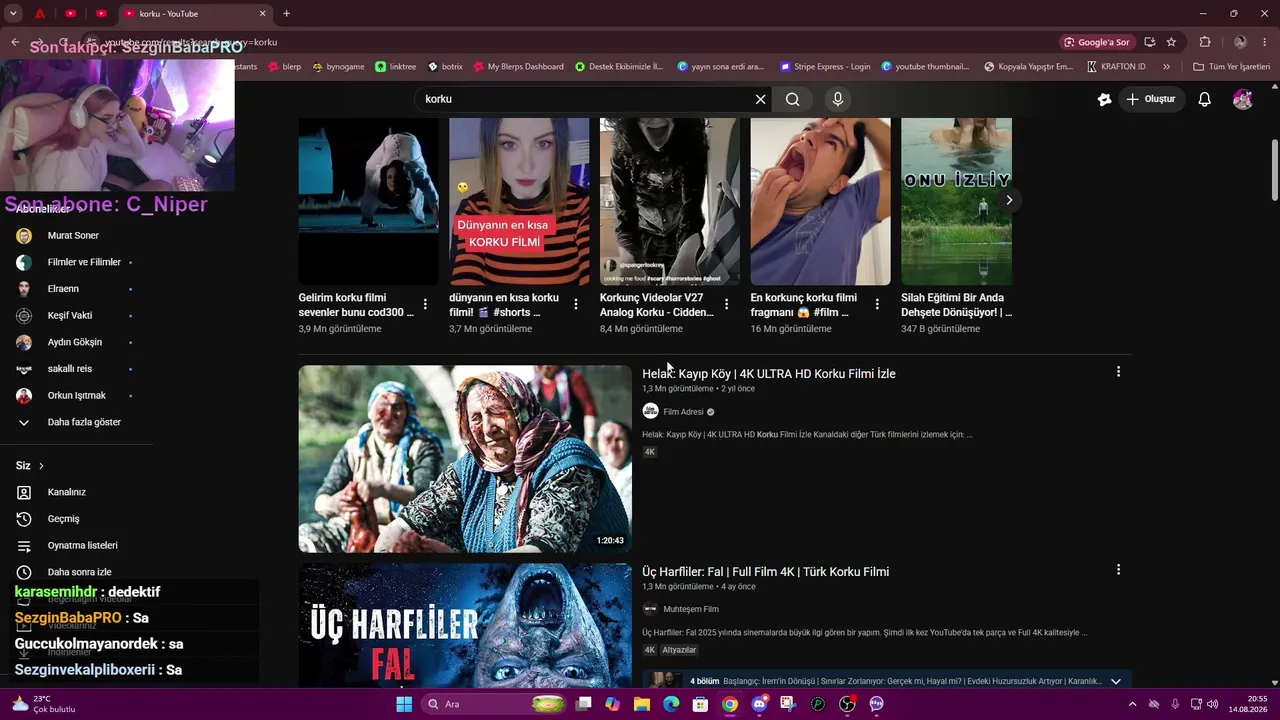
Task: Click the Oluştur create button
Action: click(x=1150, y=99)
